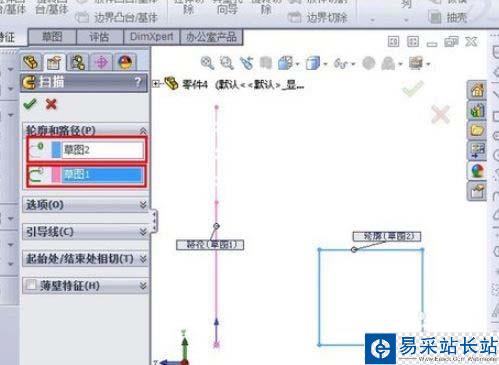
Task: Click the sweep panel help question mark
Action: point(138,82)
